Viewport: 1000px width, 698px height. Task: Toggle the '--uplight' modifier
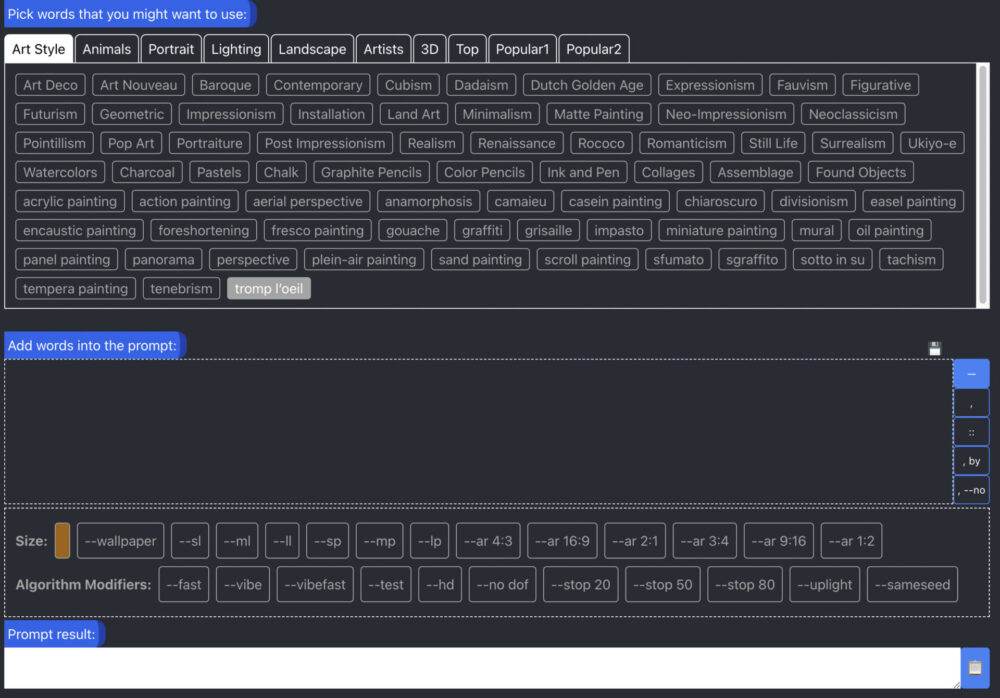[824, 584]
